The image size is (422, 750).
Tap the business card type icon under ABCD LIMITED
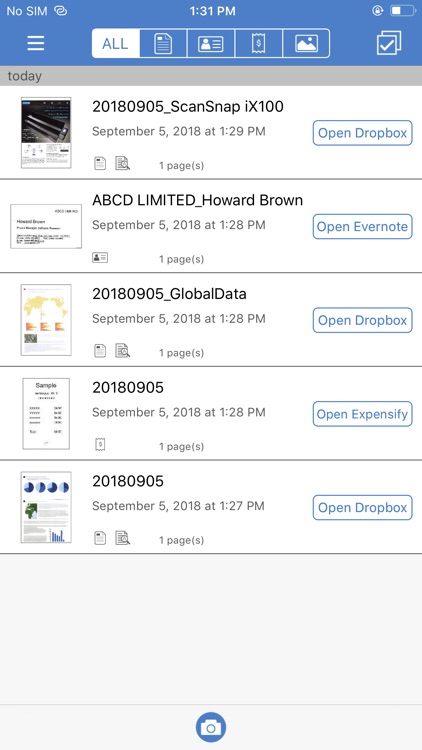(100, 258)
